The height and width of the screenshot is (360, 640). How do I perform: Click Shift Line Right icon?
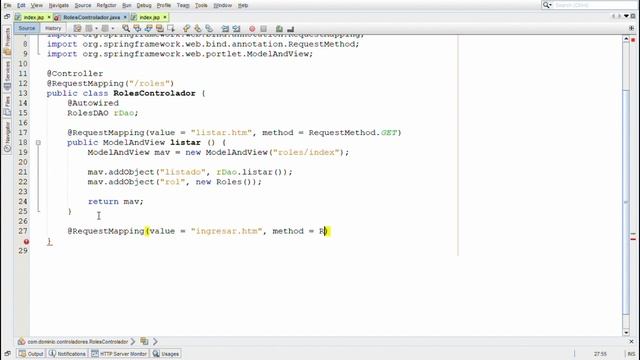click(236, 29)
